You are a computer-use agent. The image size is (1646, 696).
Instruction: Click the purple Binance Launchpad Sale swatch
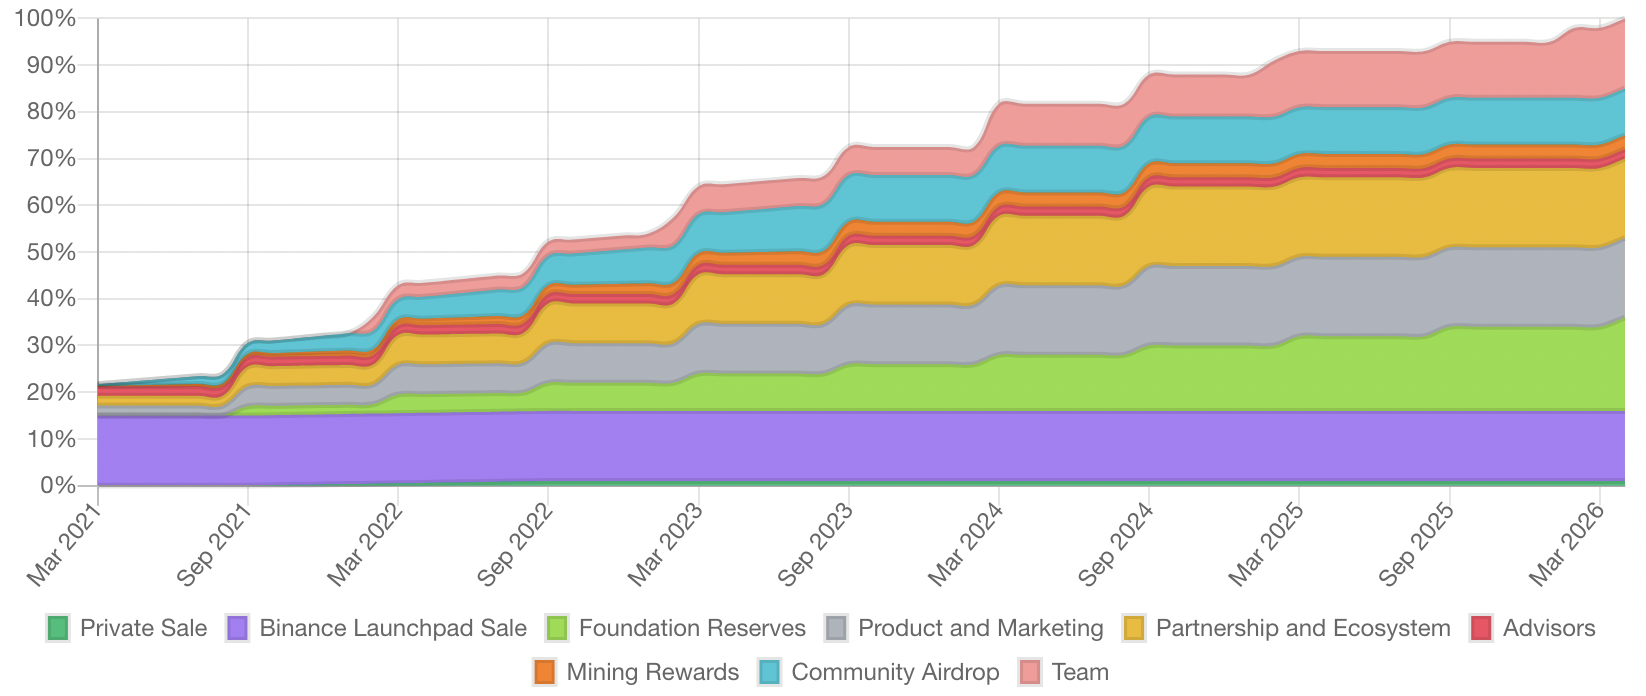(238, 628)
